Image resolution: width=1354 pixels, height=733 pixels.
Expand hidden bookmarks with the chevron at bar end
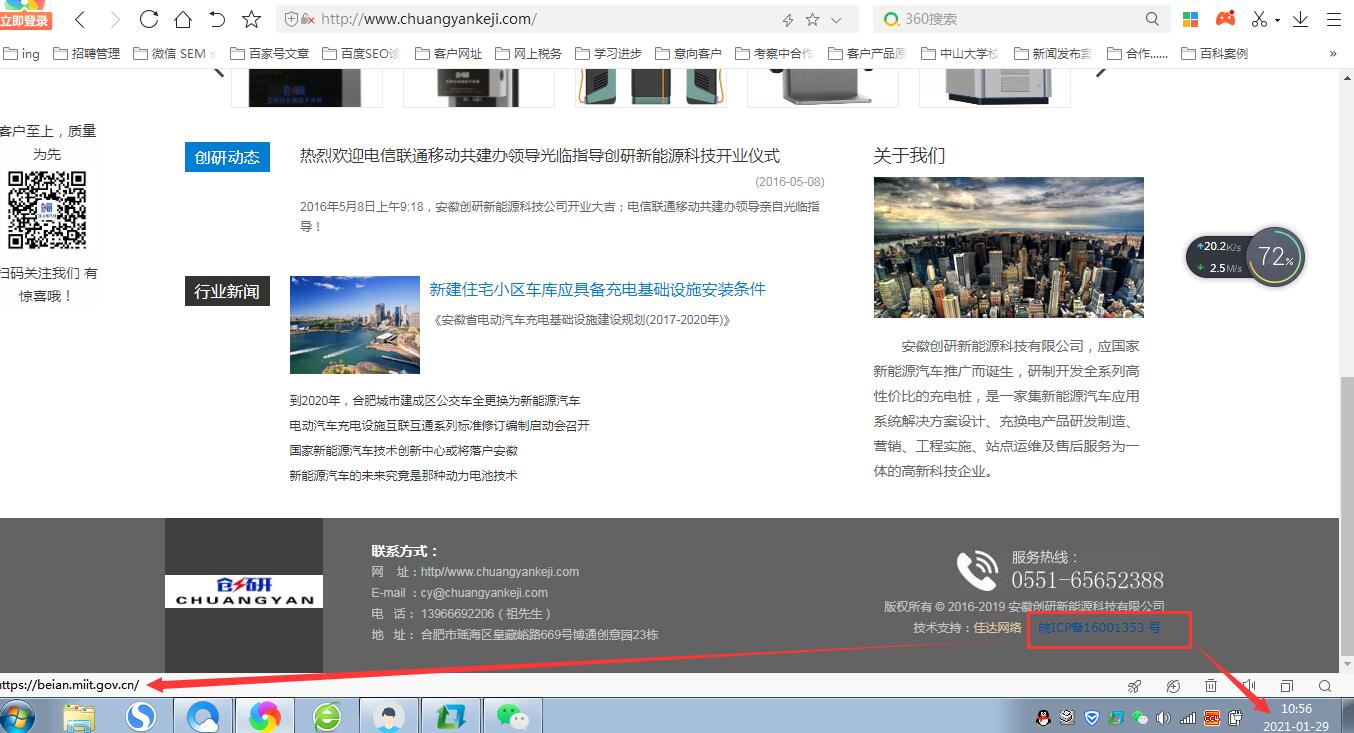[x=1333, y=53]
